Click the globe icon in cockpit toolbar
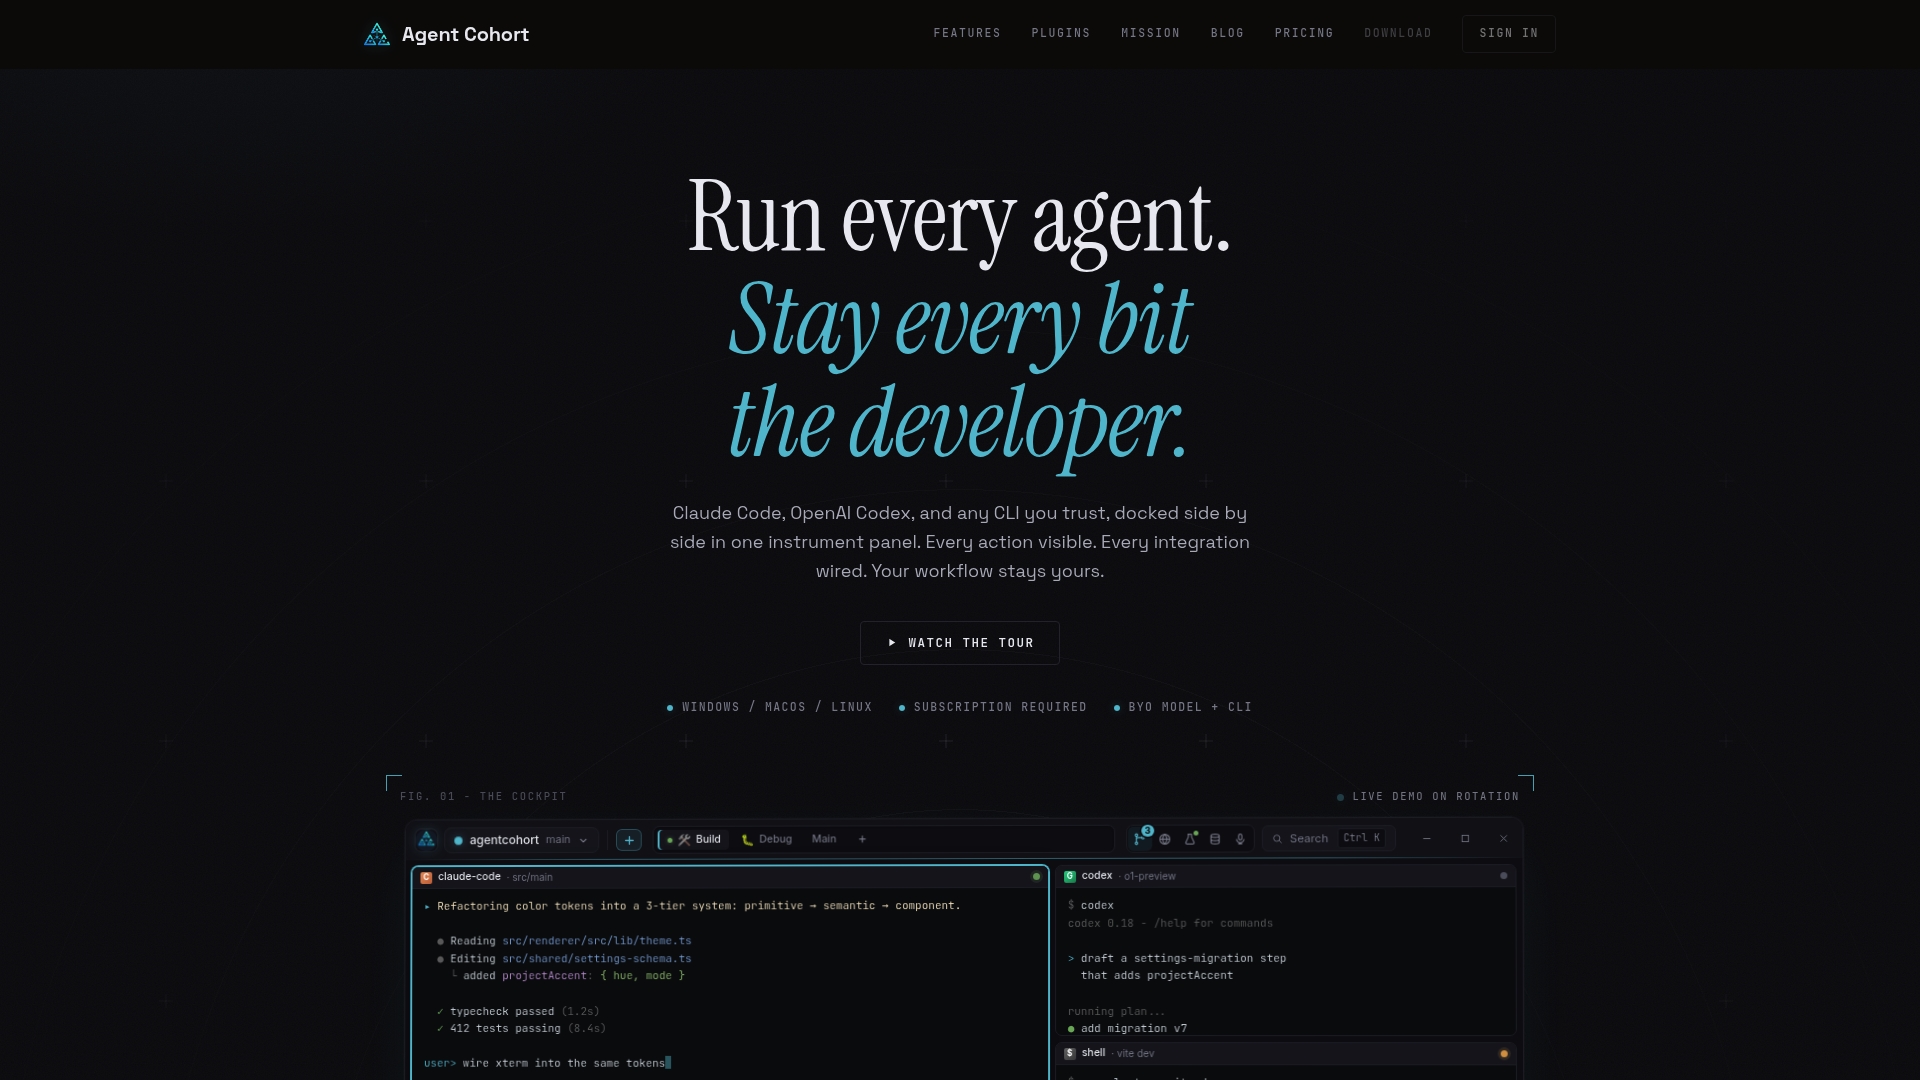The image size is (1920, 1080). (x=1165, y=839)
